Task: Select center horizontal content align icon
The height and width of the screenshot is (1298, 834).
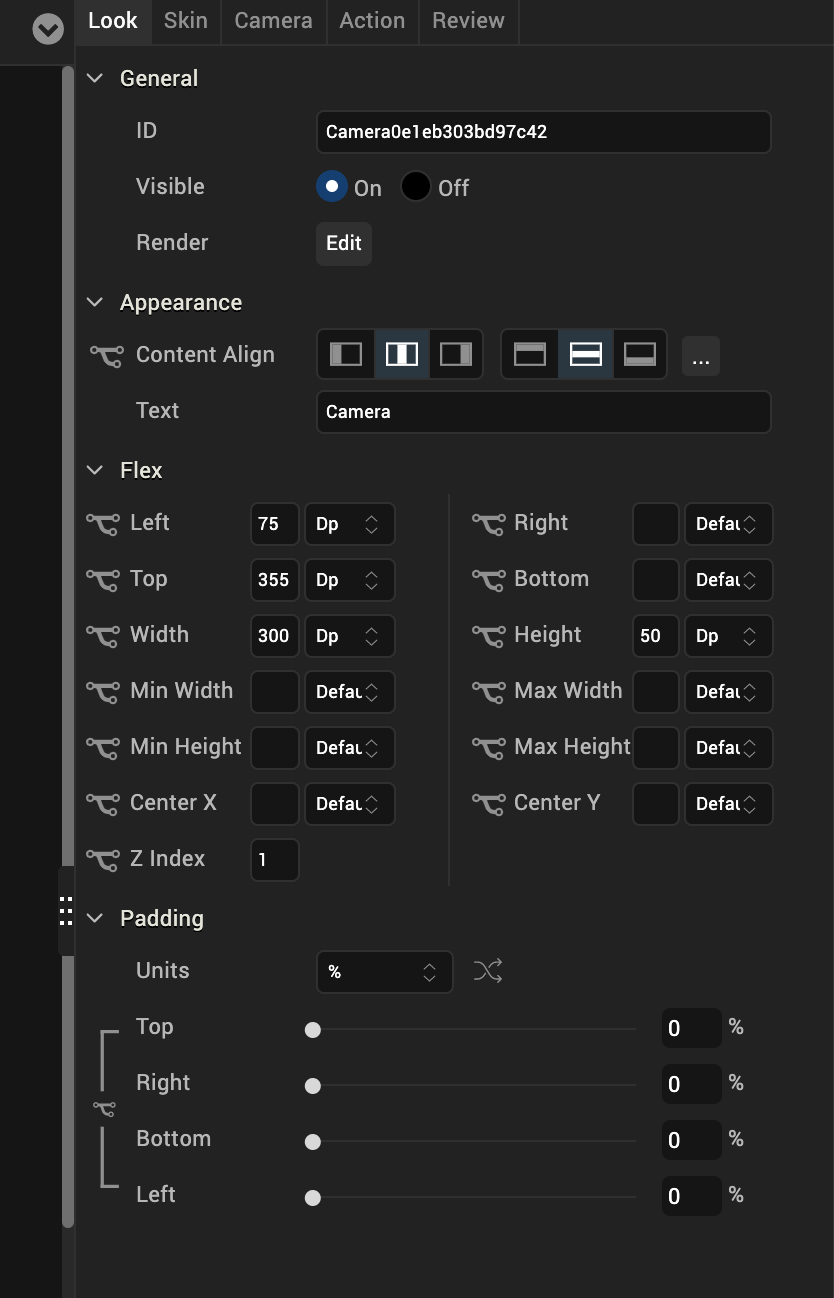Action: (402, 355)
